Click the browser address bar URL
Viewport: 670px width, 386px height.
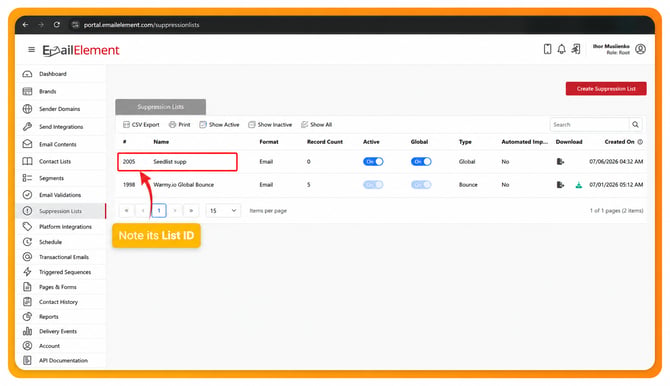141,25
